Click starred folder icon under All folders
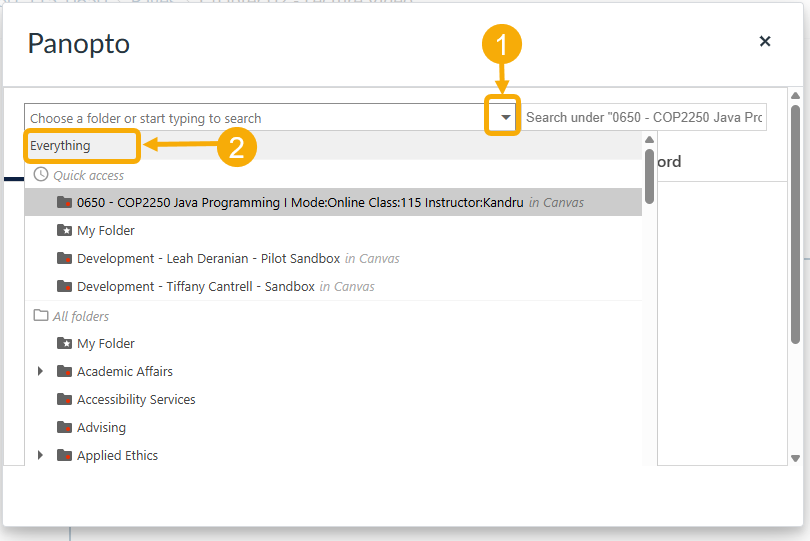This screenshot has height=541, width=810. [65, 343]
